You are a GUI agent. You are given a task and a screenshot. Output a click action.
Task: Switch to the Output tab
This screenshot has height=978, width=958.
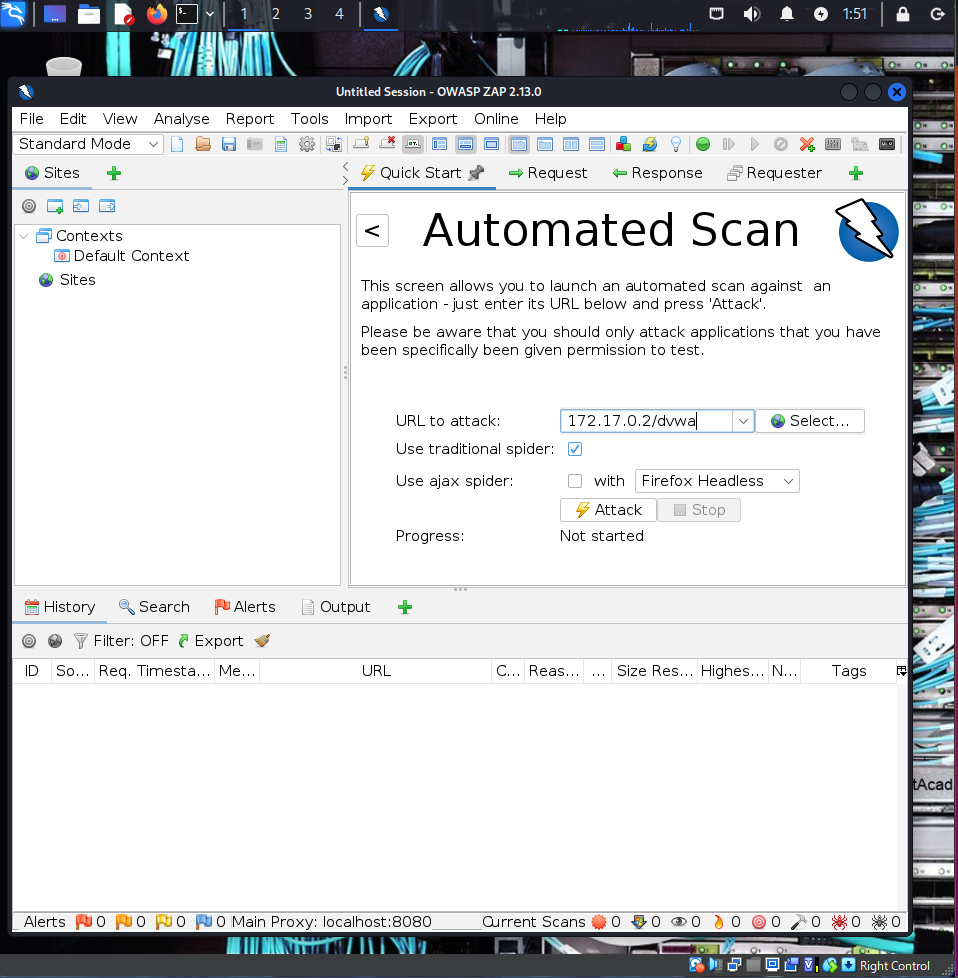pyautogui.click(x=336, y=607)
